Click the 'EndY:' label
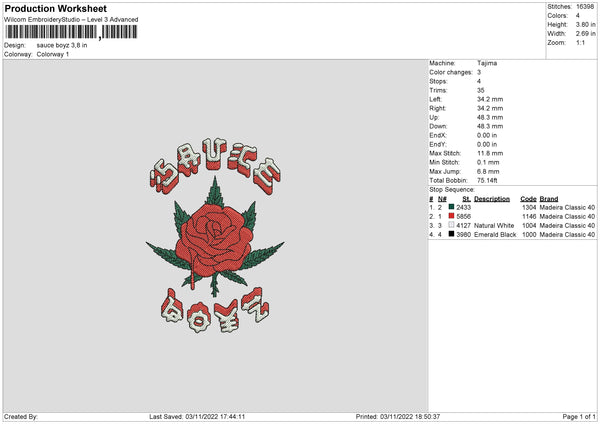This screenshot has width=600, height=424. coord(438,144)
